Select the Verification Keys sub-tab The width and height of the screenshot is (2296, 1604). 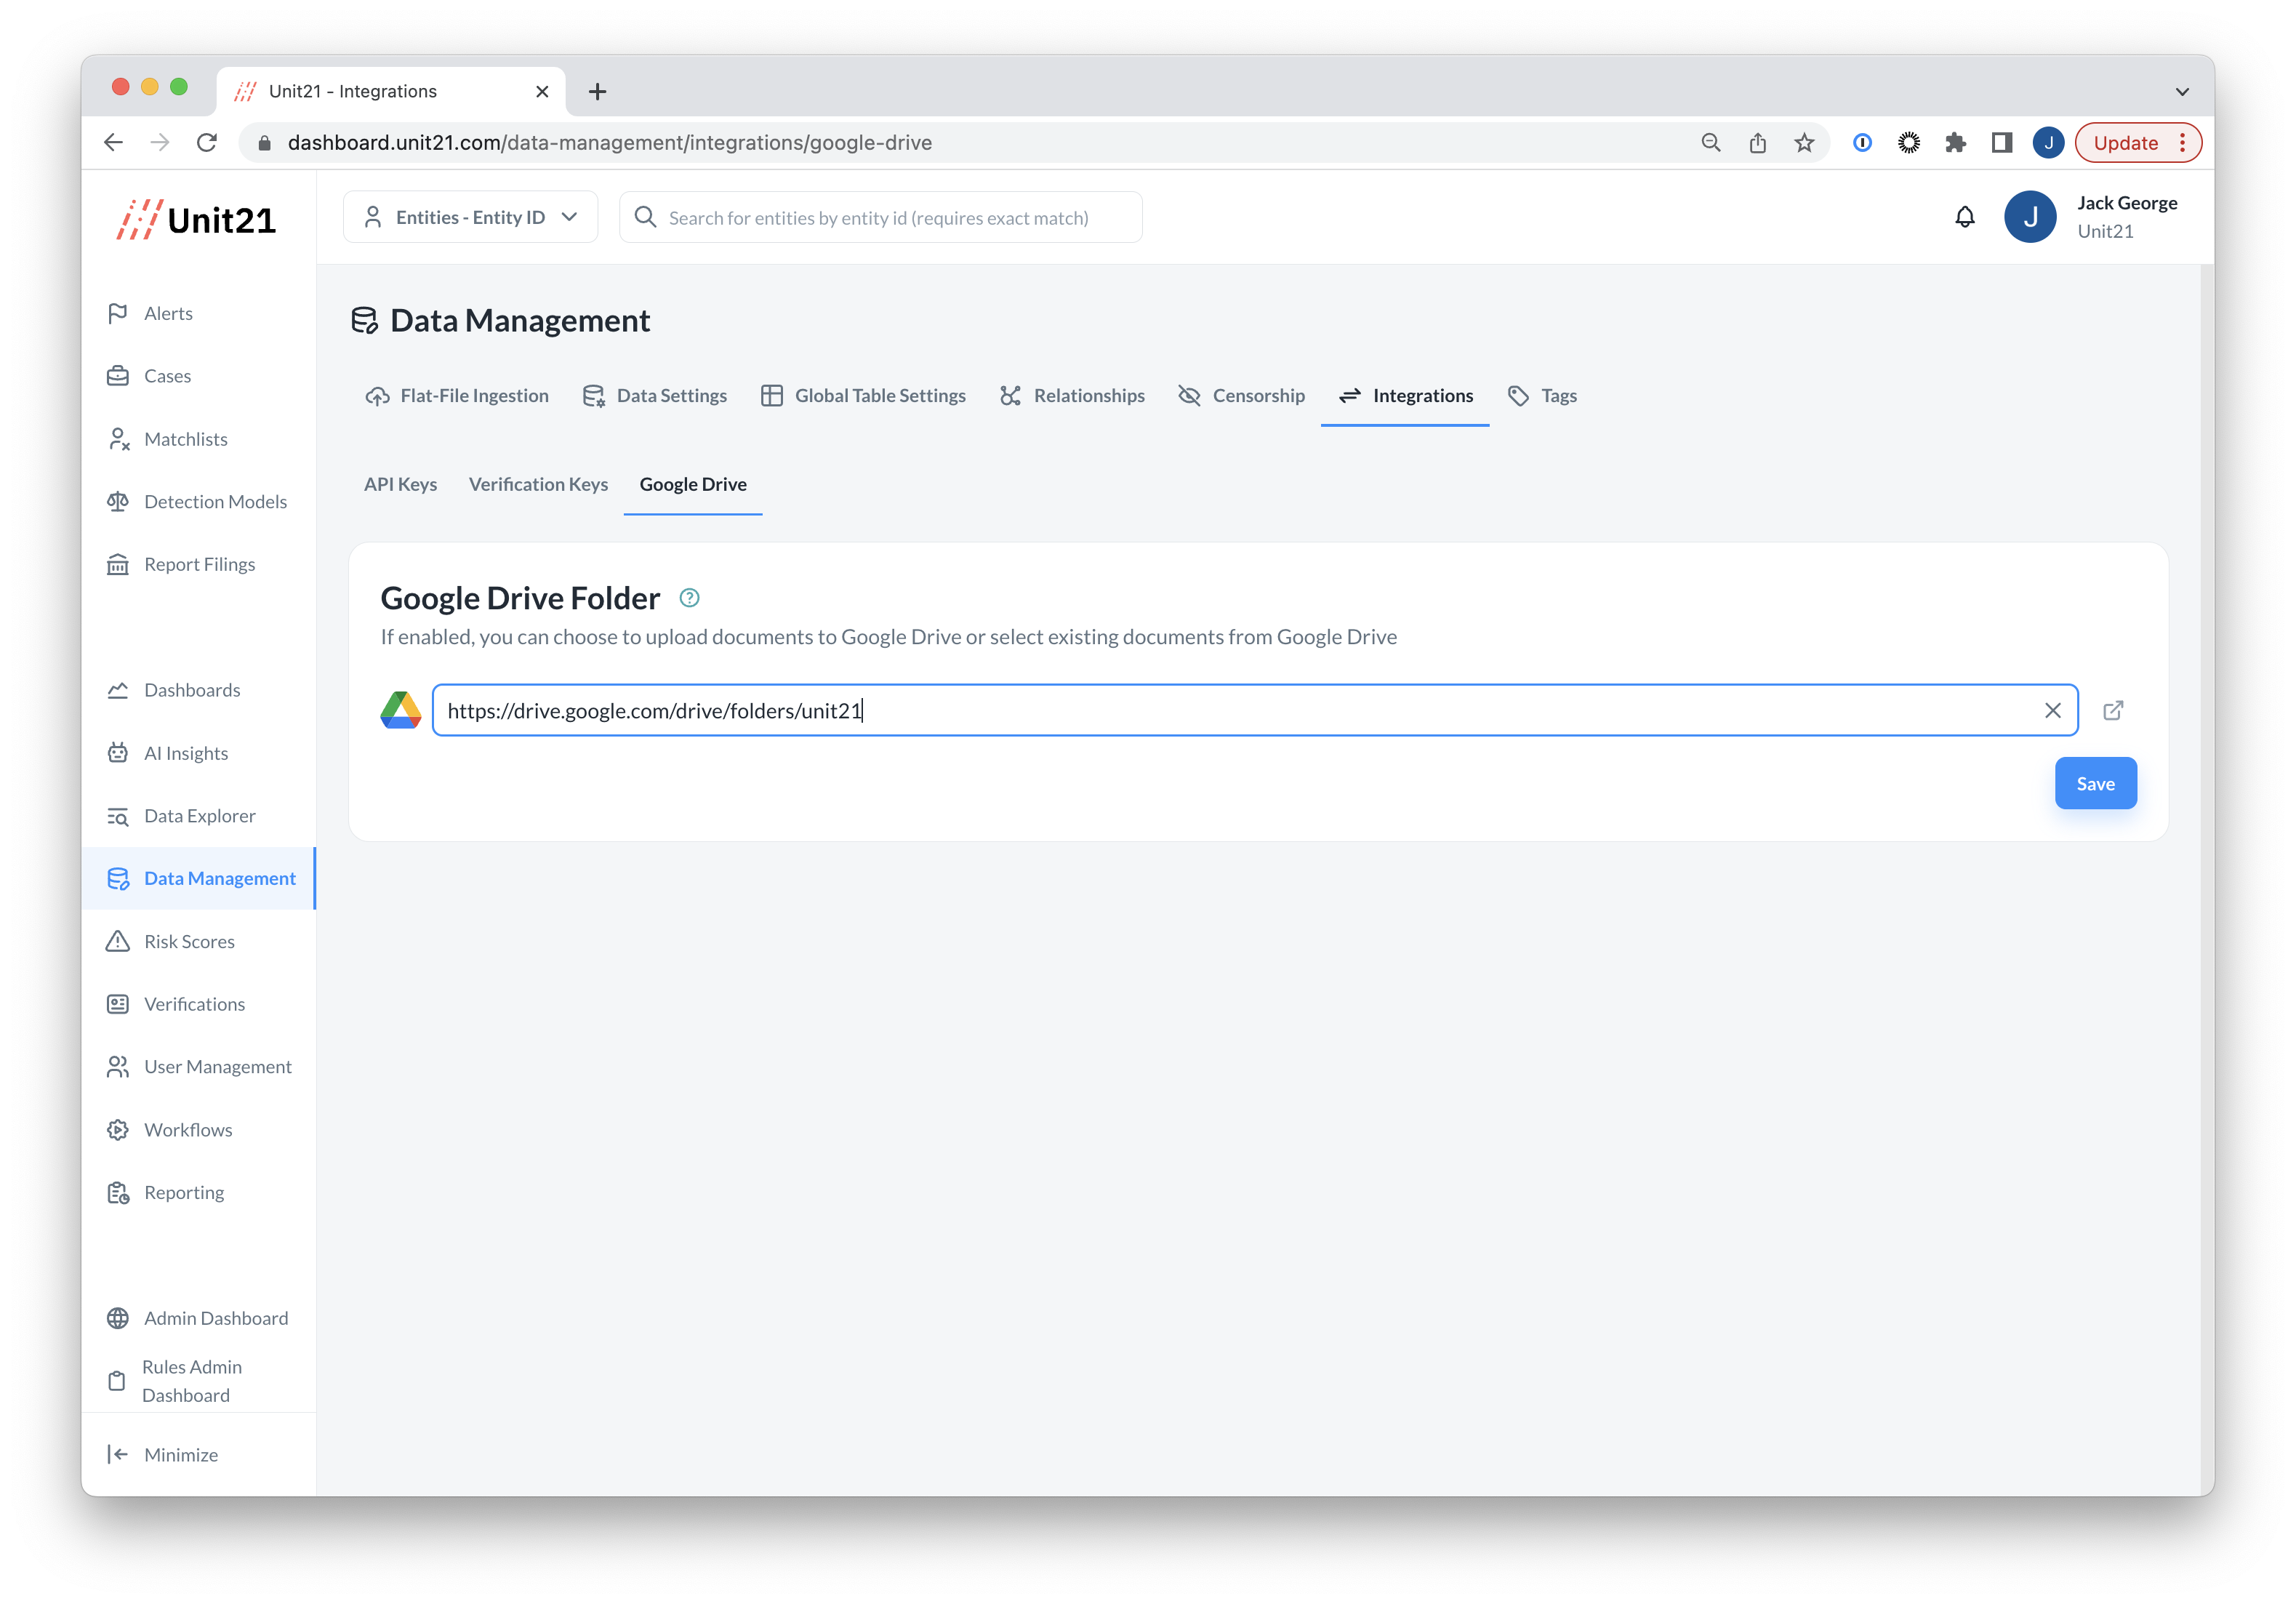(538, 484)
